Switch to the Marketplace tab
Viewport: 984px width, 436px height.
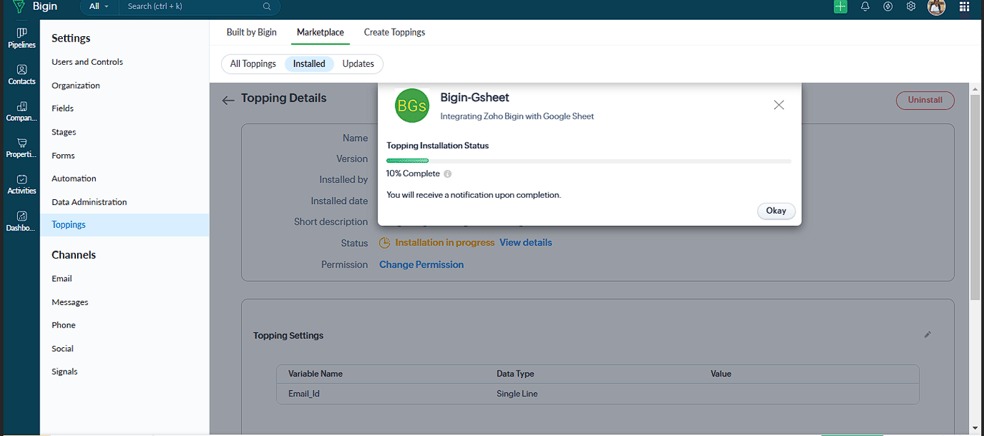pos(320,32)
